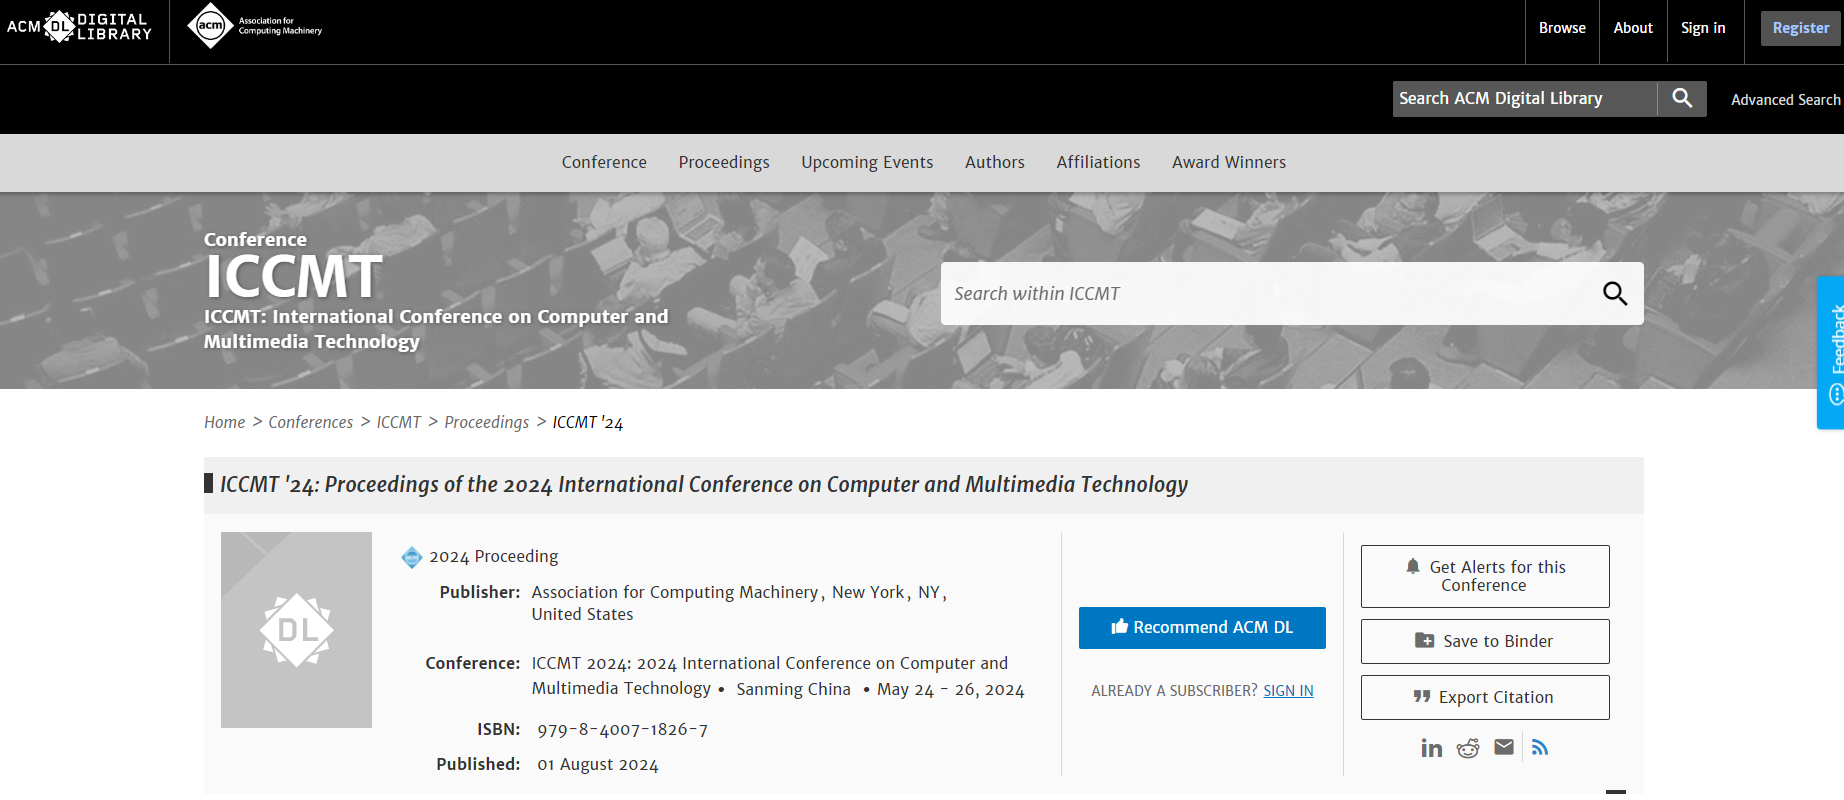Open the Association for Computing Machinery logo
Screen dimensions: 1844x800
point(255,26)
